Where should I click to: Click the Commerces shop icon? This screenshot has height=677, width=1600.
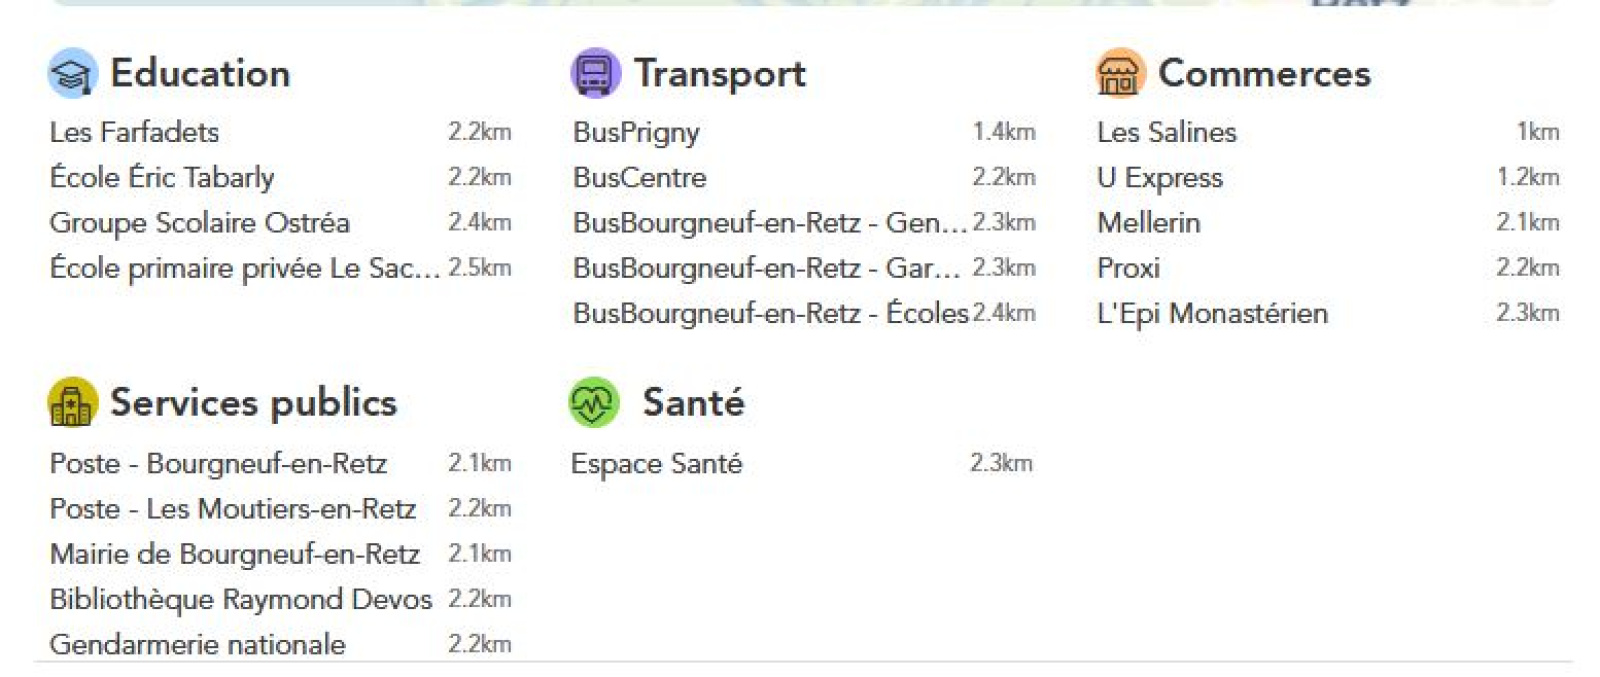click(x=1119, y=74)
